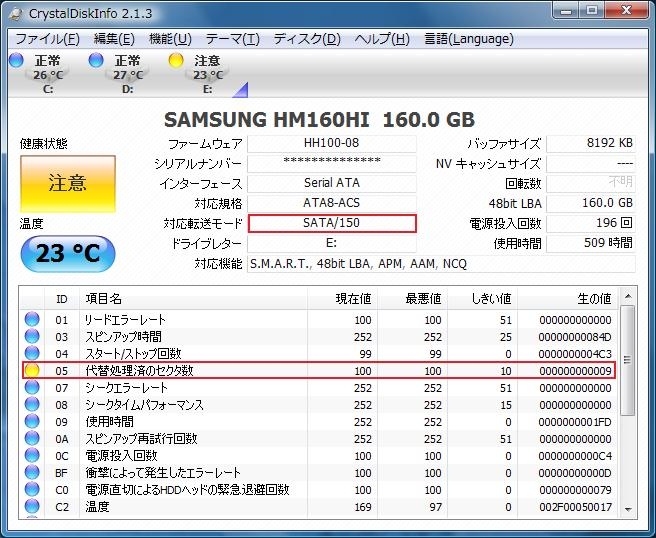Image resolution: width=656 pixels, height=538 pixels.
Task: Click raw value 0000000004C3
Action: [575, 354]
